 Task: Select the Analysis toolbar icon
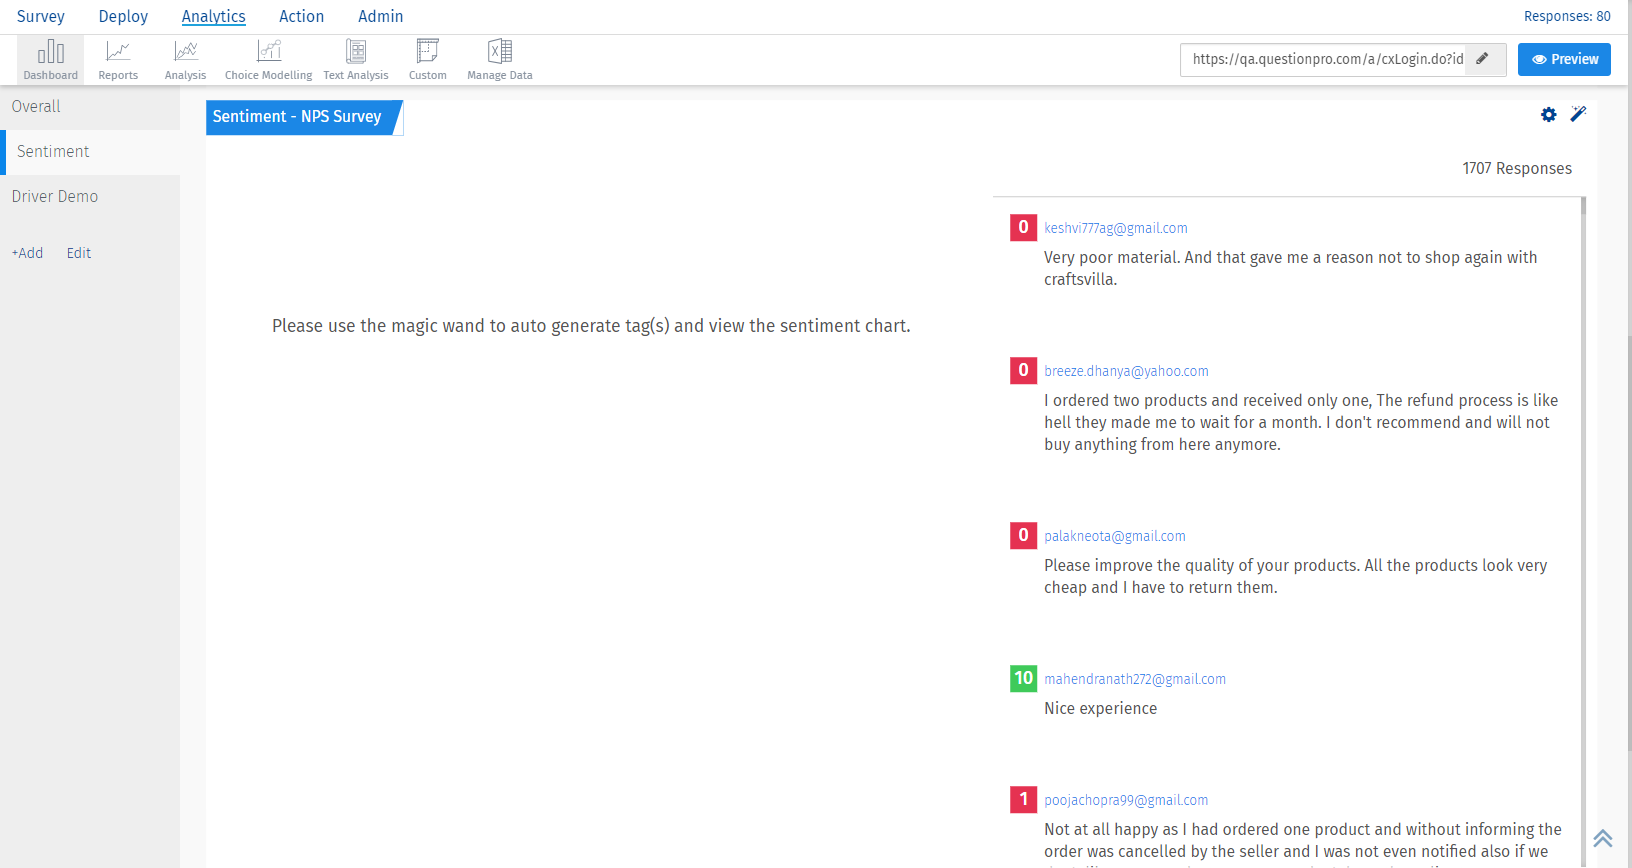185,59
